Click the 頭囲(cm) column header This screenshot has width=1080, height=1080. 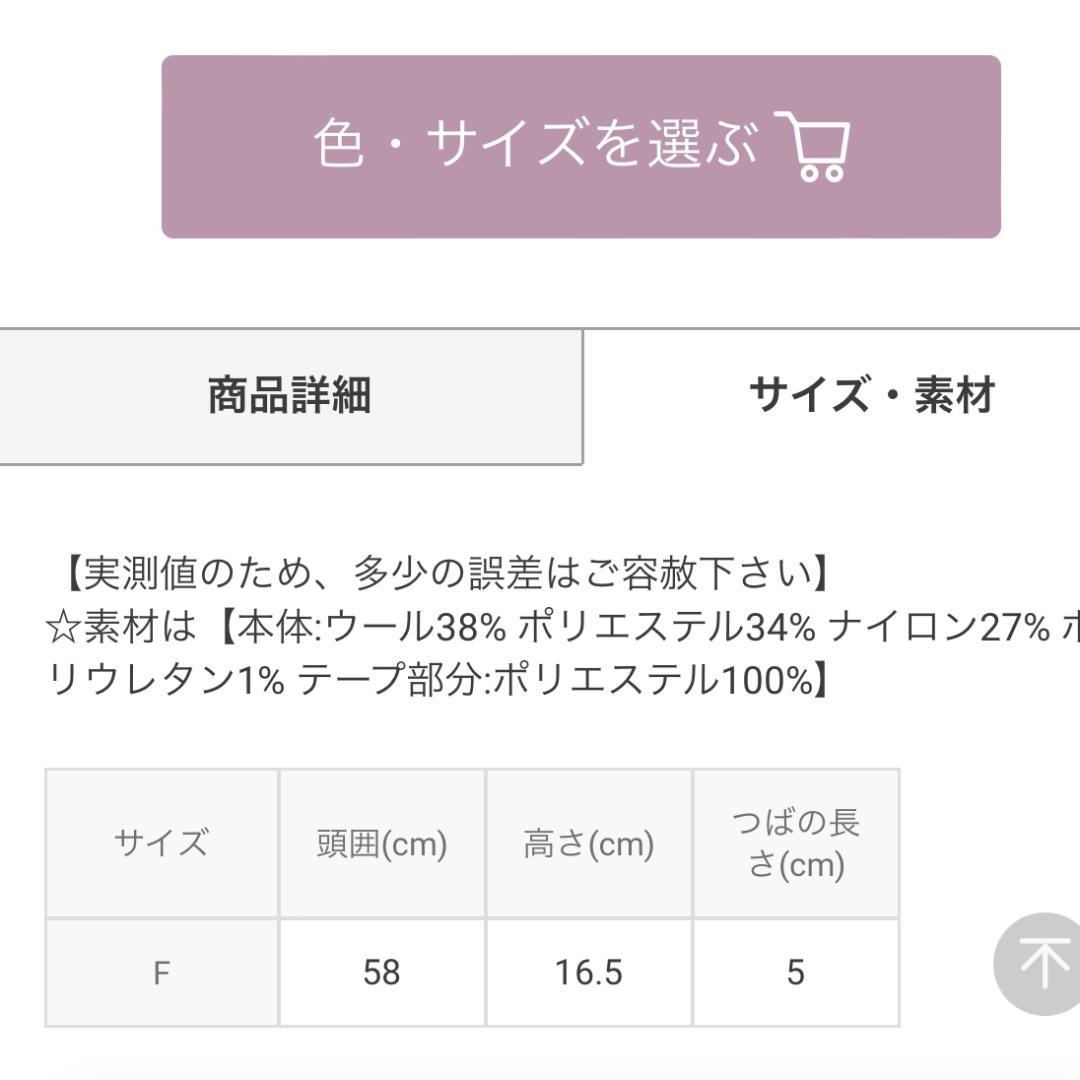click(x=382, y=844)
